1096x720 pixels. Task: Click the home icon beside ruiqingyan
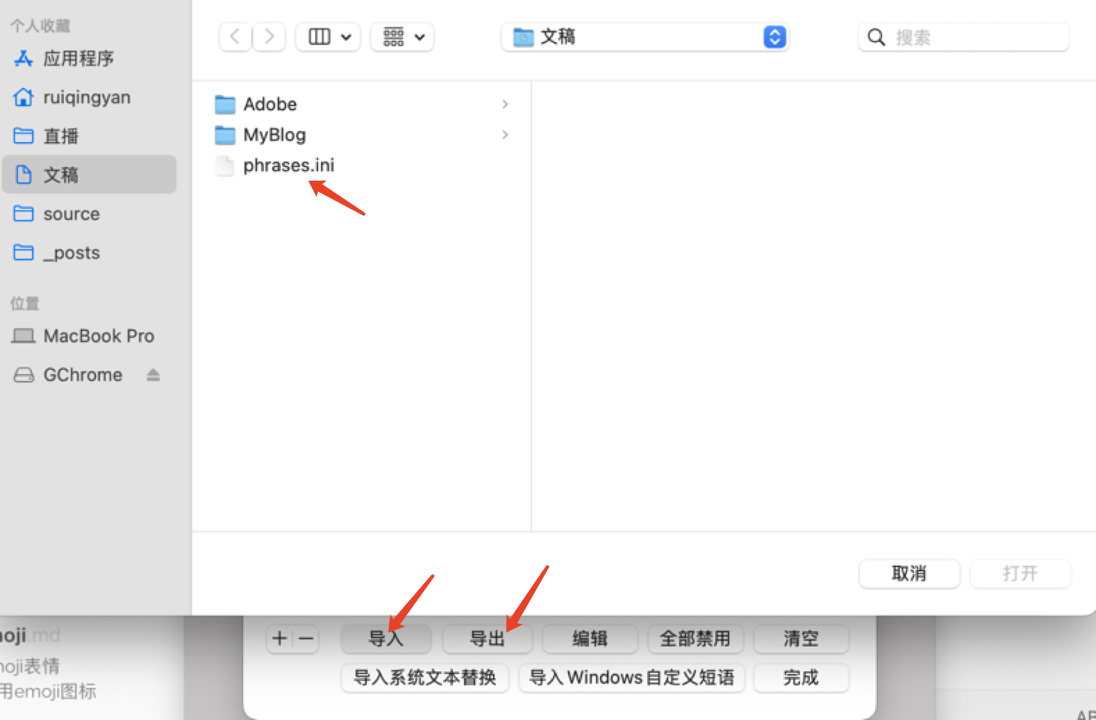(23, 97)
